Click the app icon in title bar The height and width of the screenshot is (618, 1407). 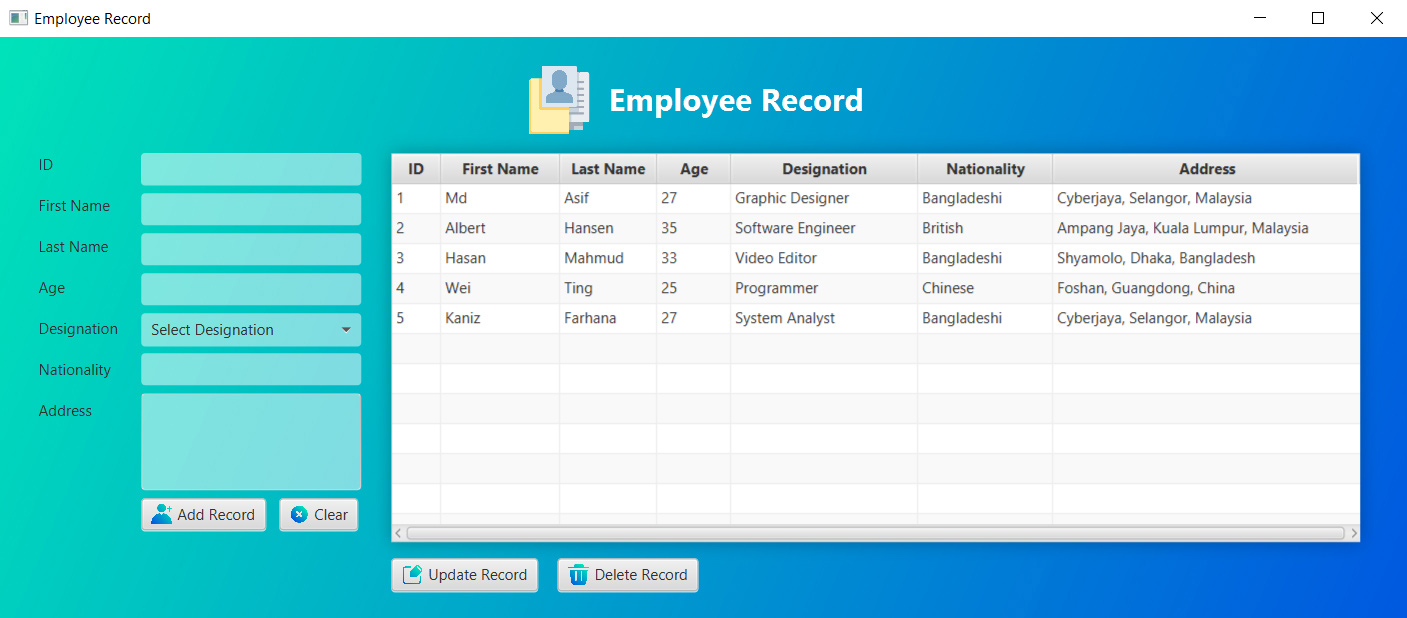tap(18, 18)
